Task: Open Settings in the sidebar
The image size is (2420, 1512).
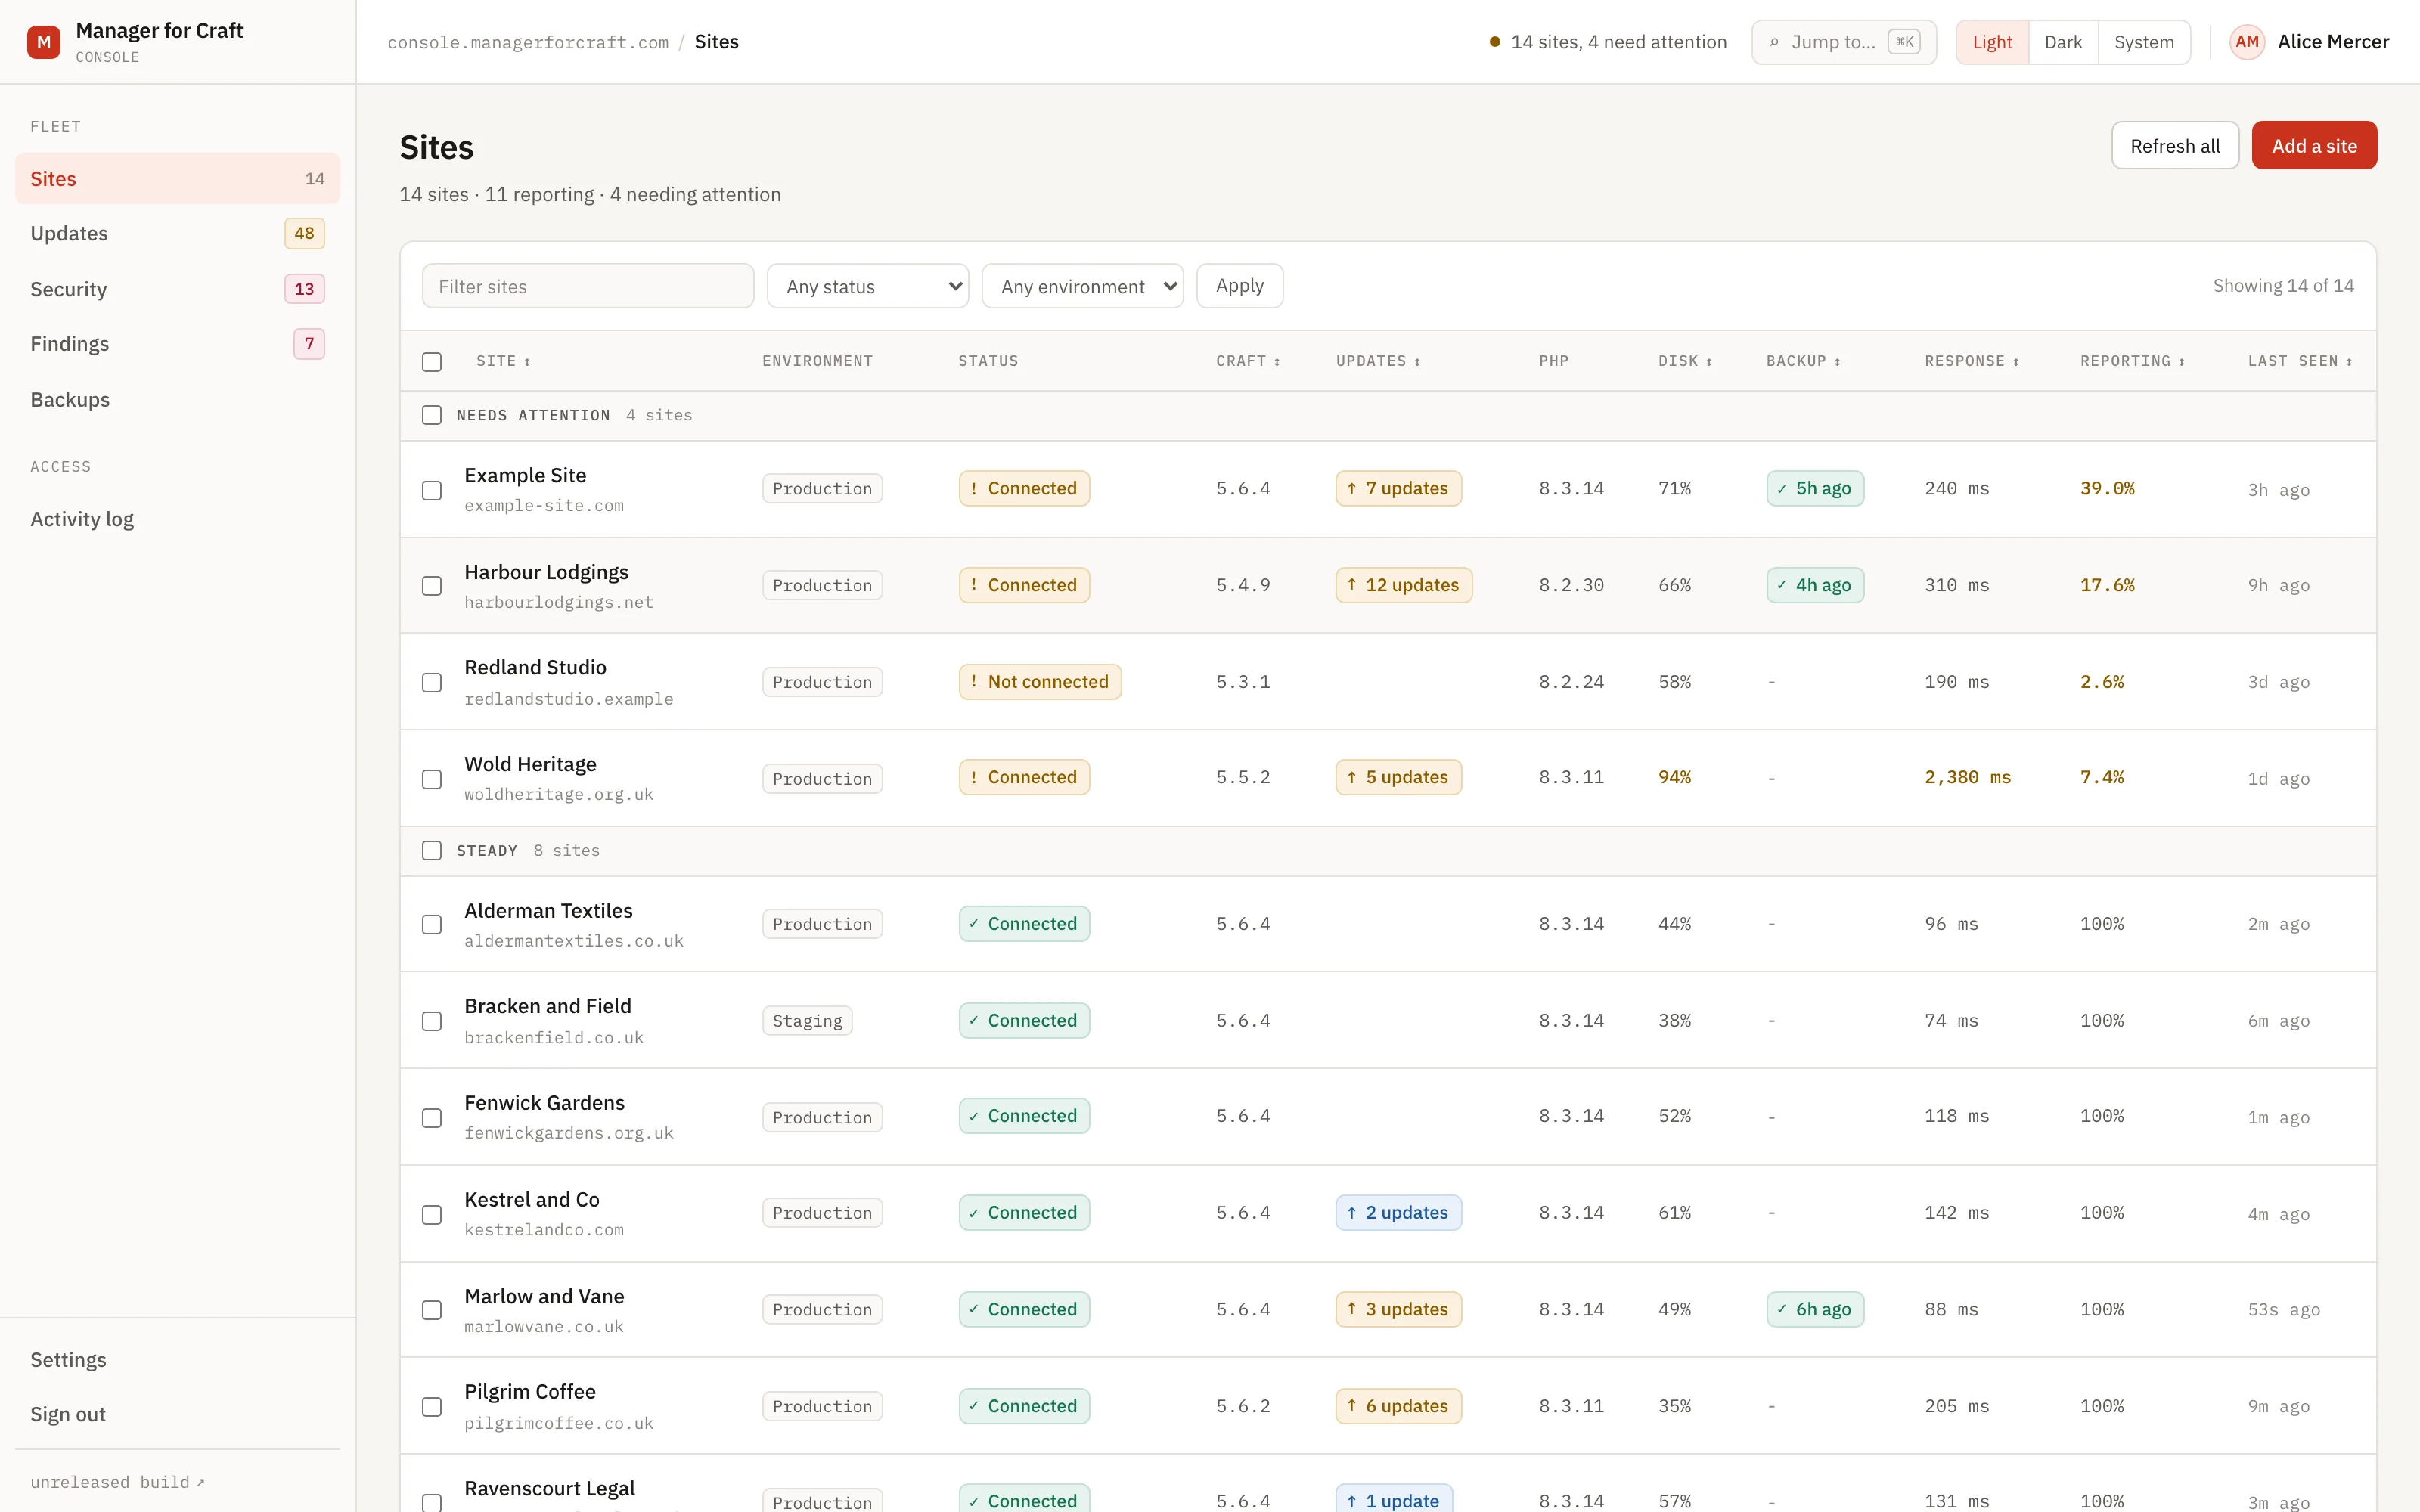Action: pos(177,1360)
